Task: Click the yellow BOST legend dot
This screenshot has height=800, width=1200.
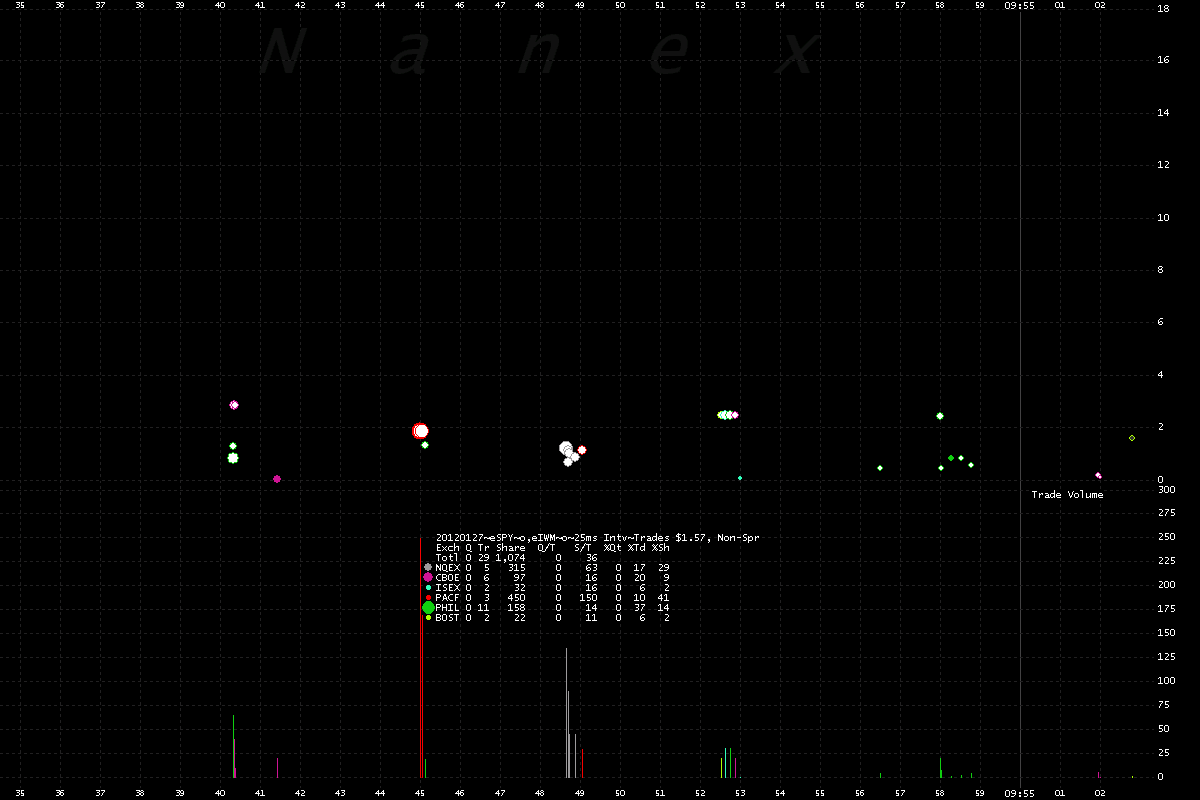Action: point(428,617)
